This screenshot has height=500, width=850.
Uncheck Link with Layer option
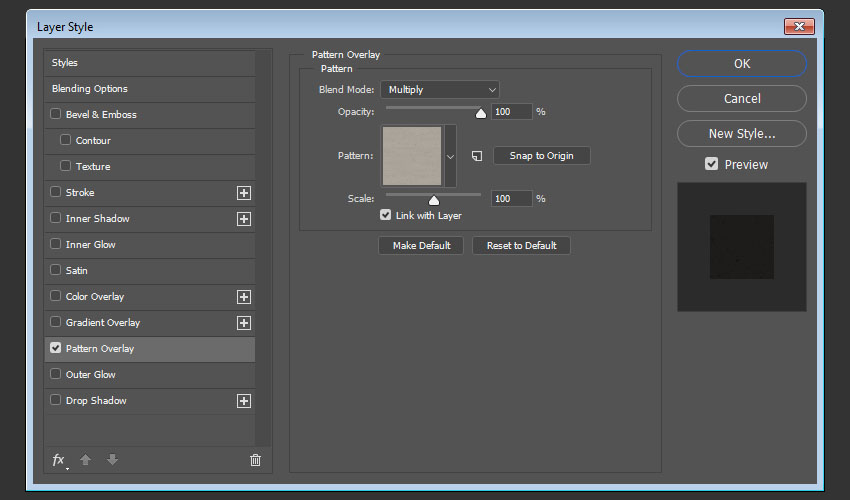pos(386,215)
